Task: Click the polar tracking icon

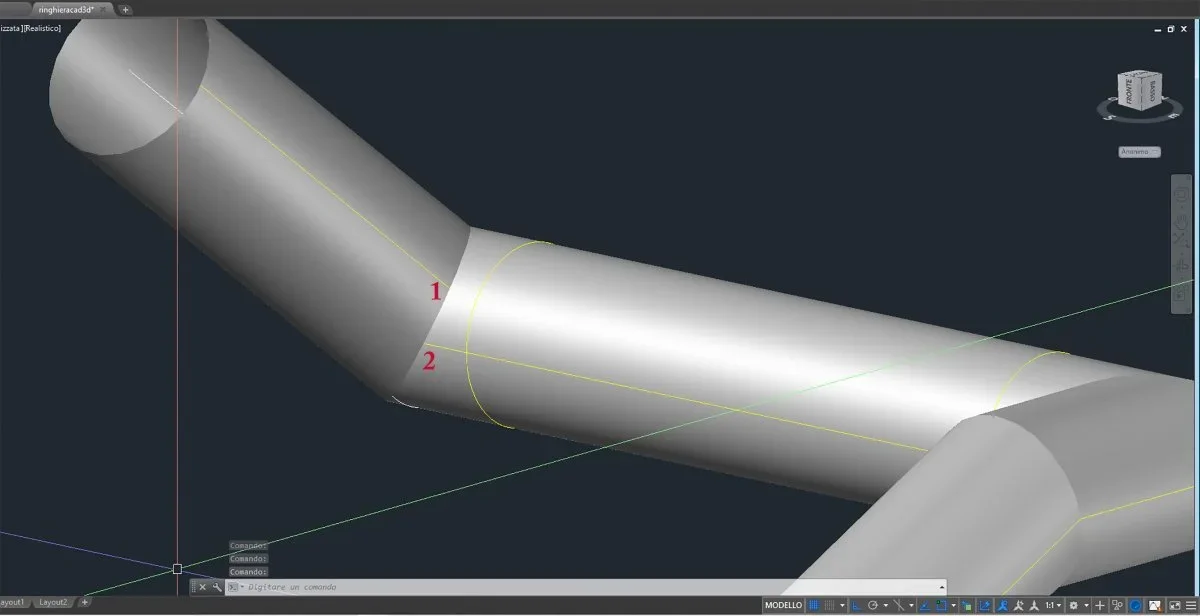Action: 873,606
